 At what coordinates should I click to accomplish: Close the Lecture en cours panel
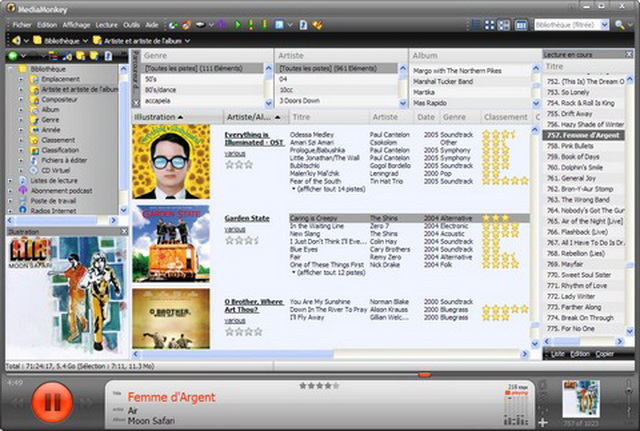click(629, 54)
